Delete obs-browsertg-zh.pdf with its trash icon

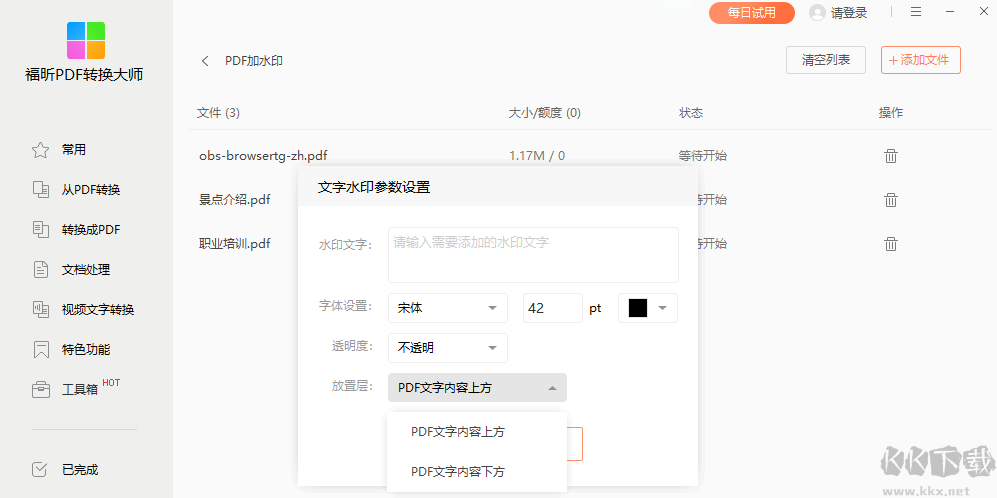(x=890, y=156)
